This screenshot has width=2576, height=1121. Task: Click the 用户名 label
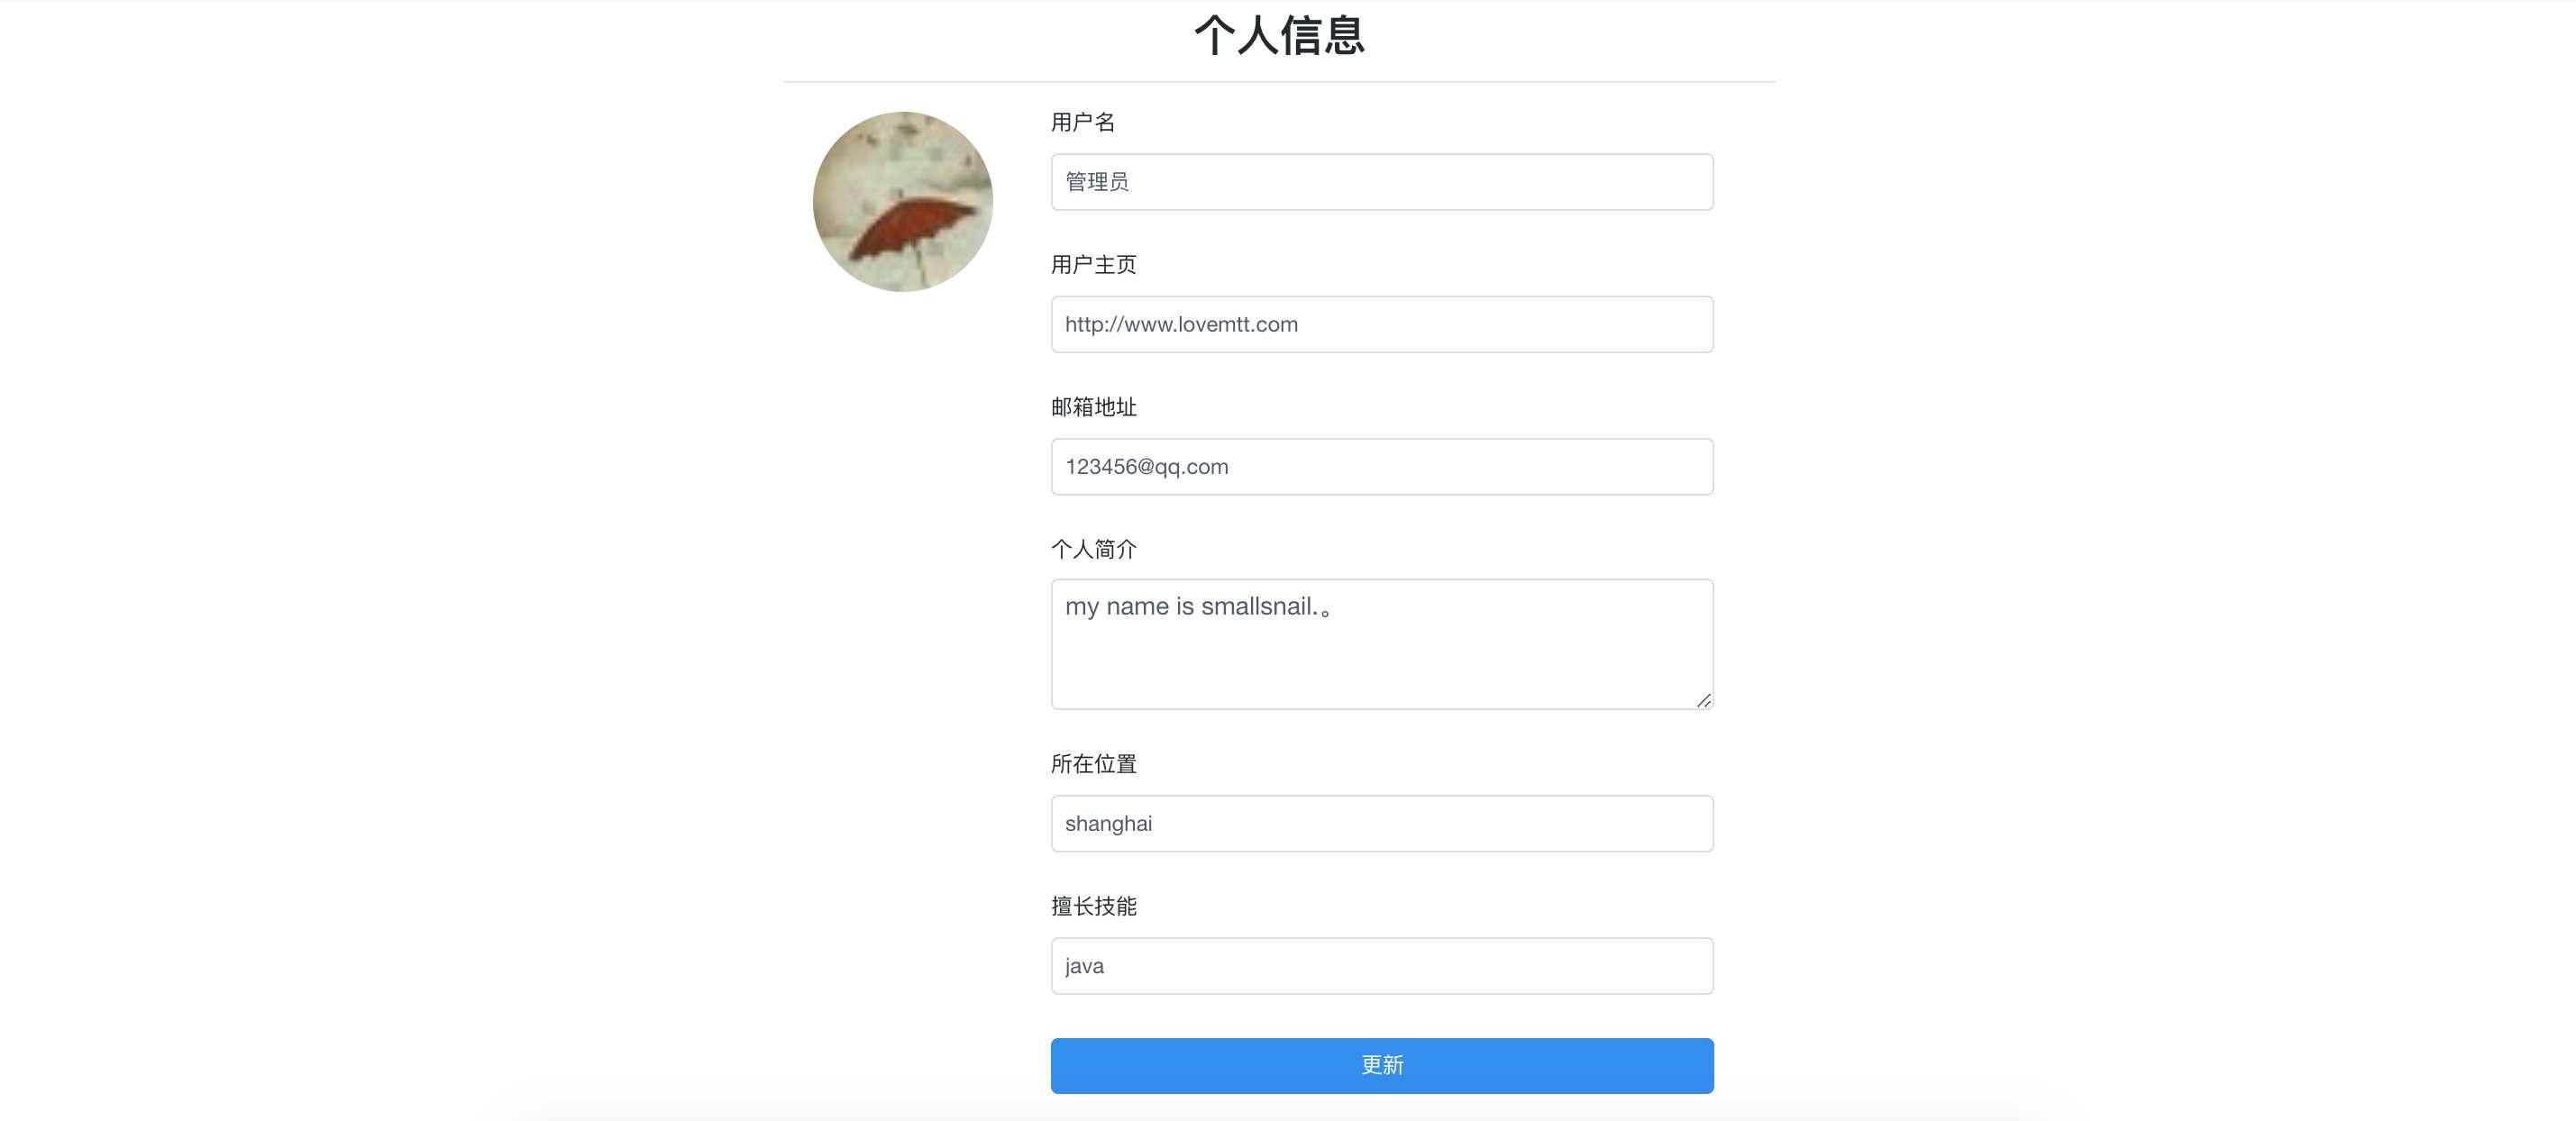tap(1083, 122)
